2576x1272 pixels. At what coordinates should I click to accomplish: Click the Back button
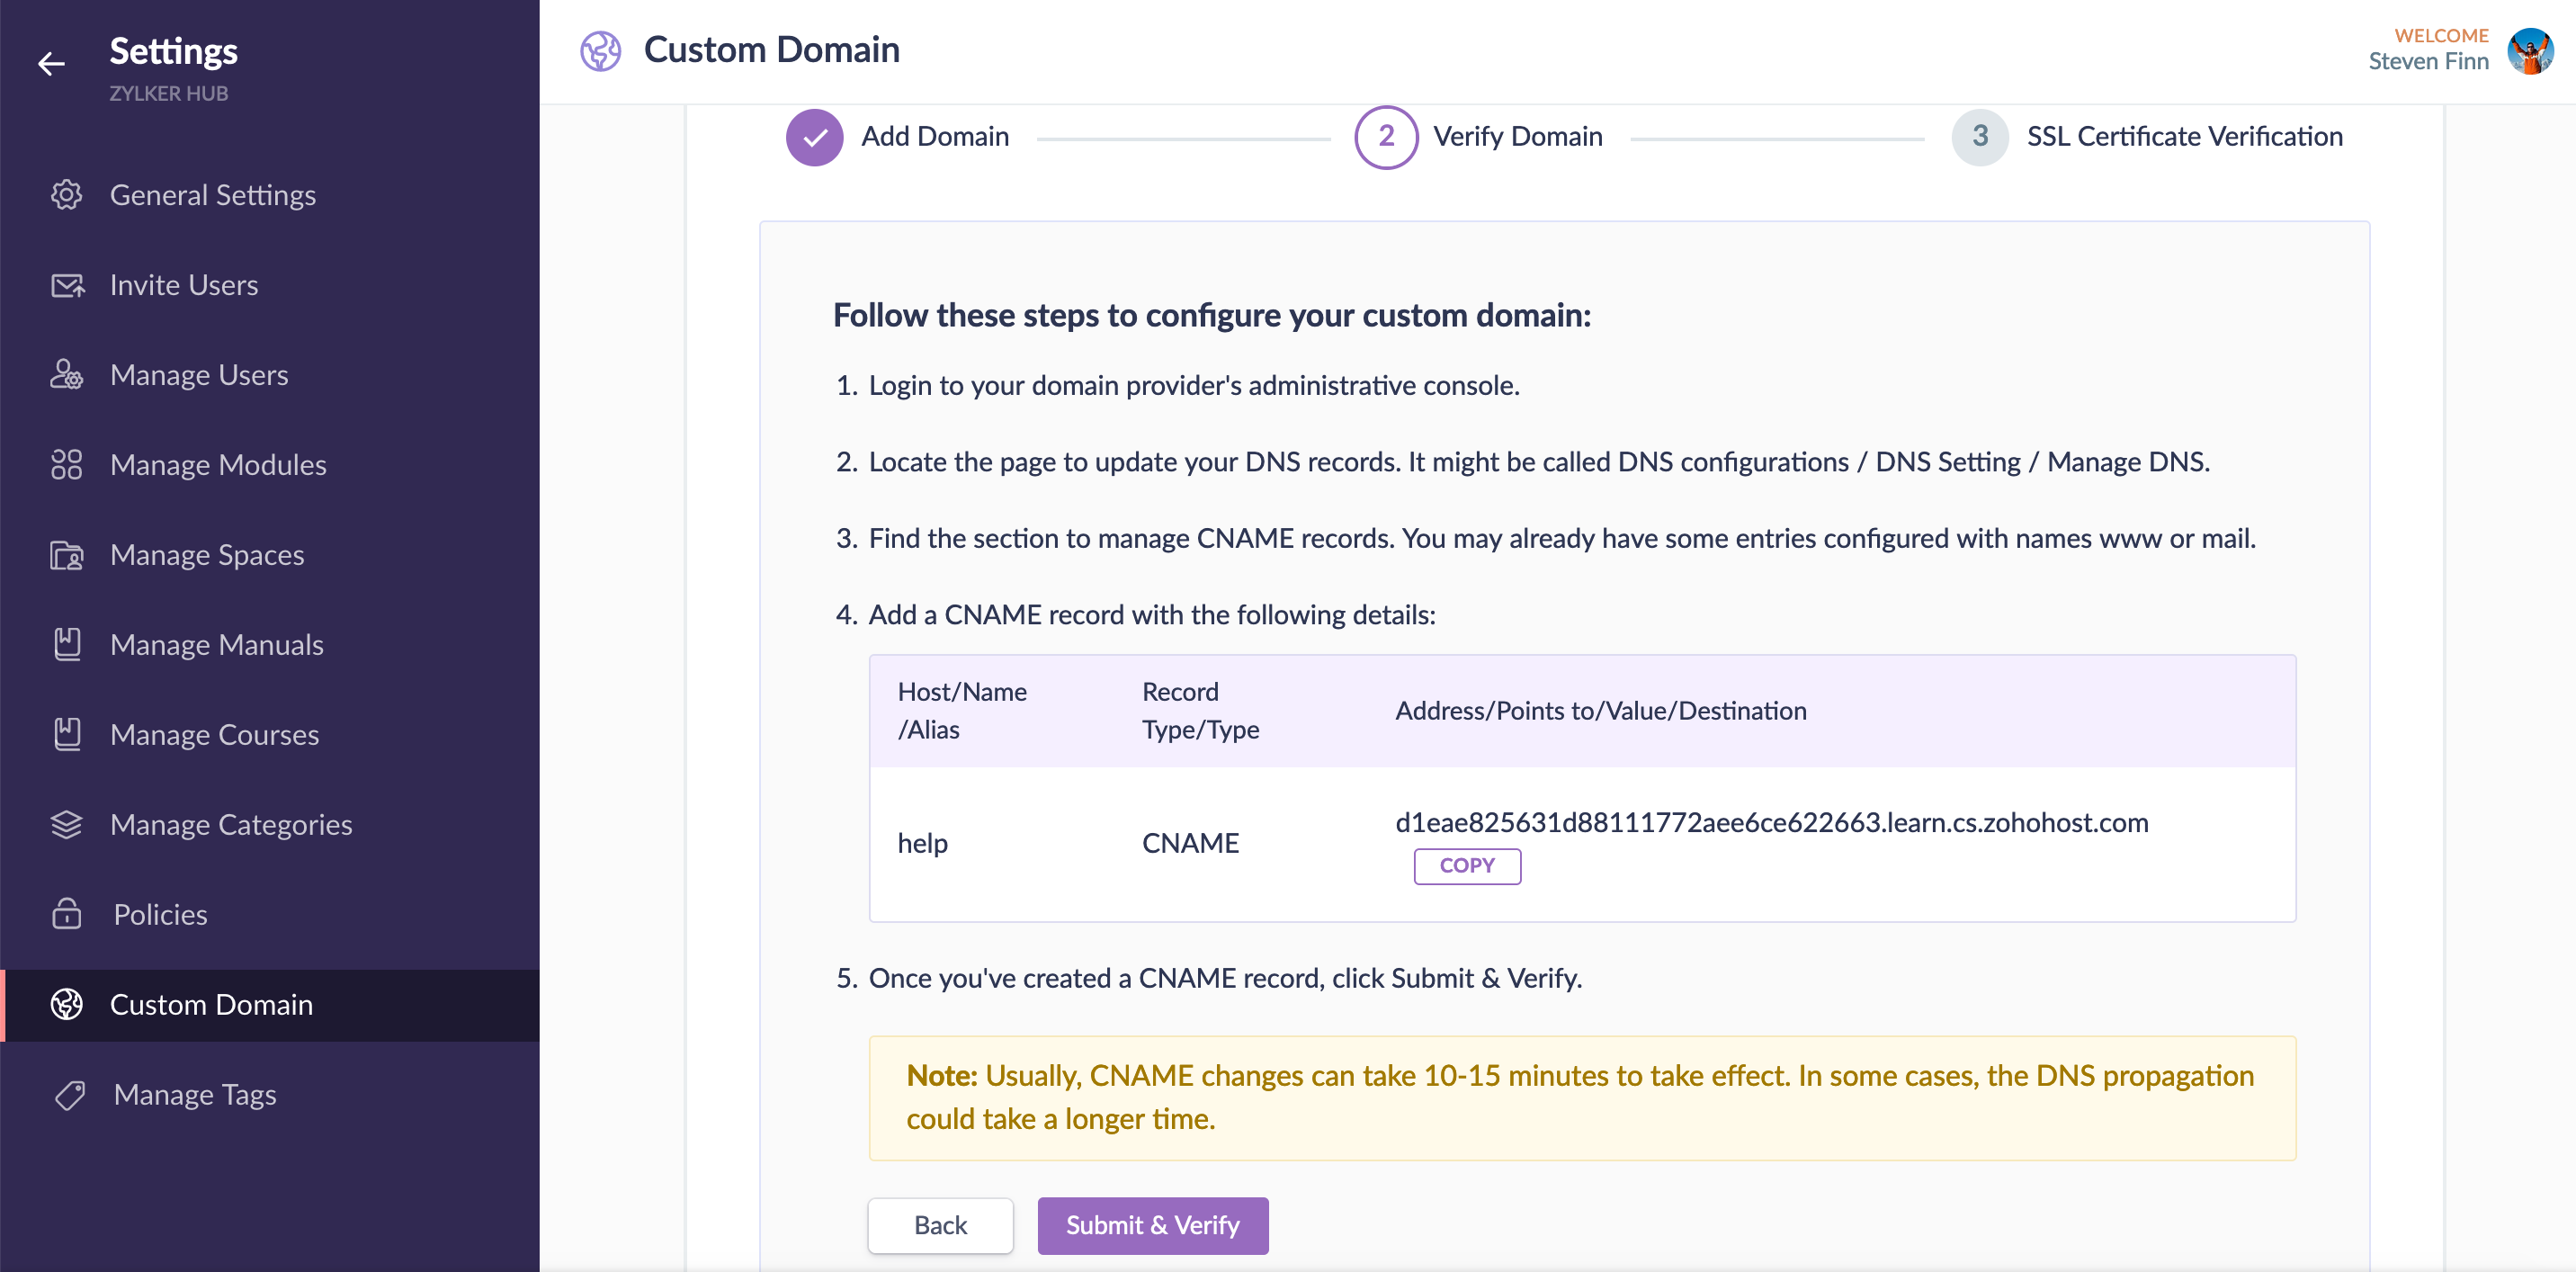939,1225
